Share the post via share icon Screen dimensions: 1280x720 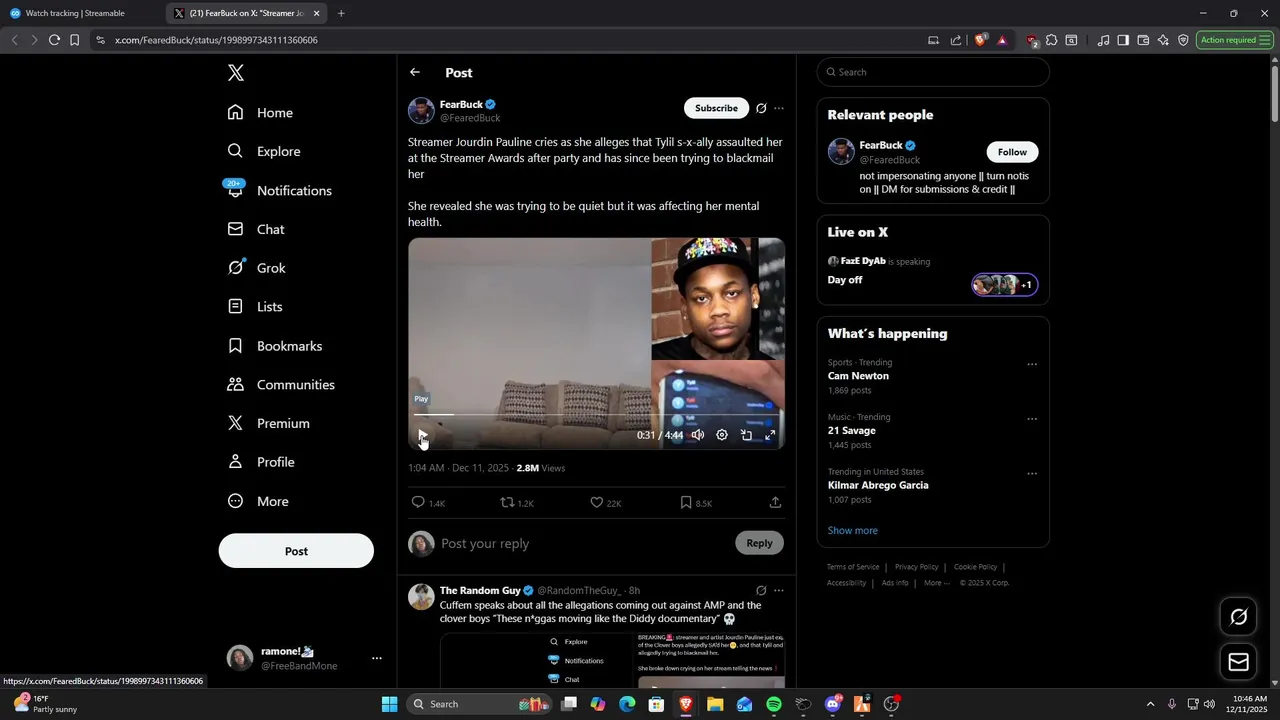tap(775, 503)
